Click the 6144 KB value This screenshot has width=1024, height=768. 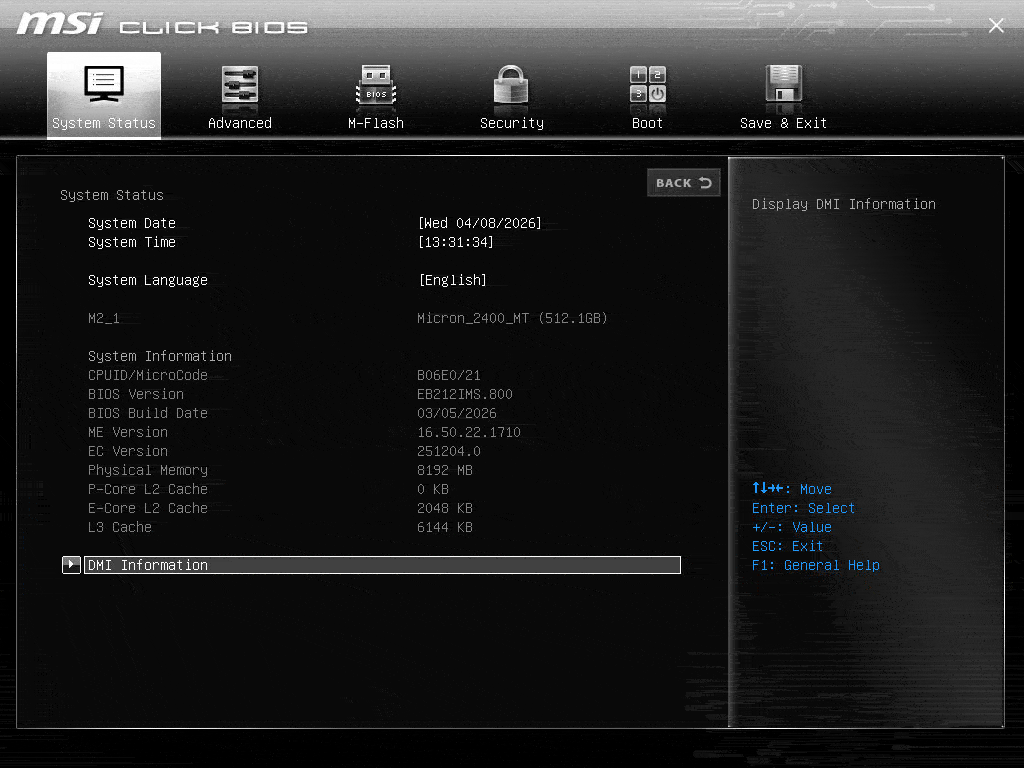(445, 527)
